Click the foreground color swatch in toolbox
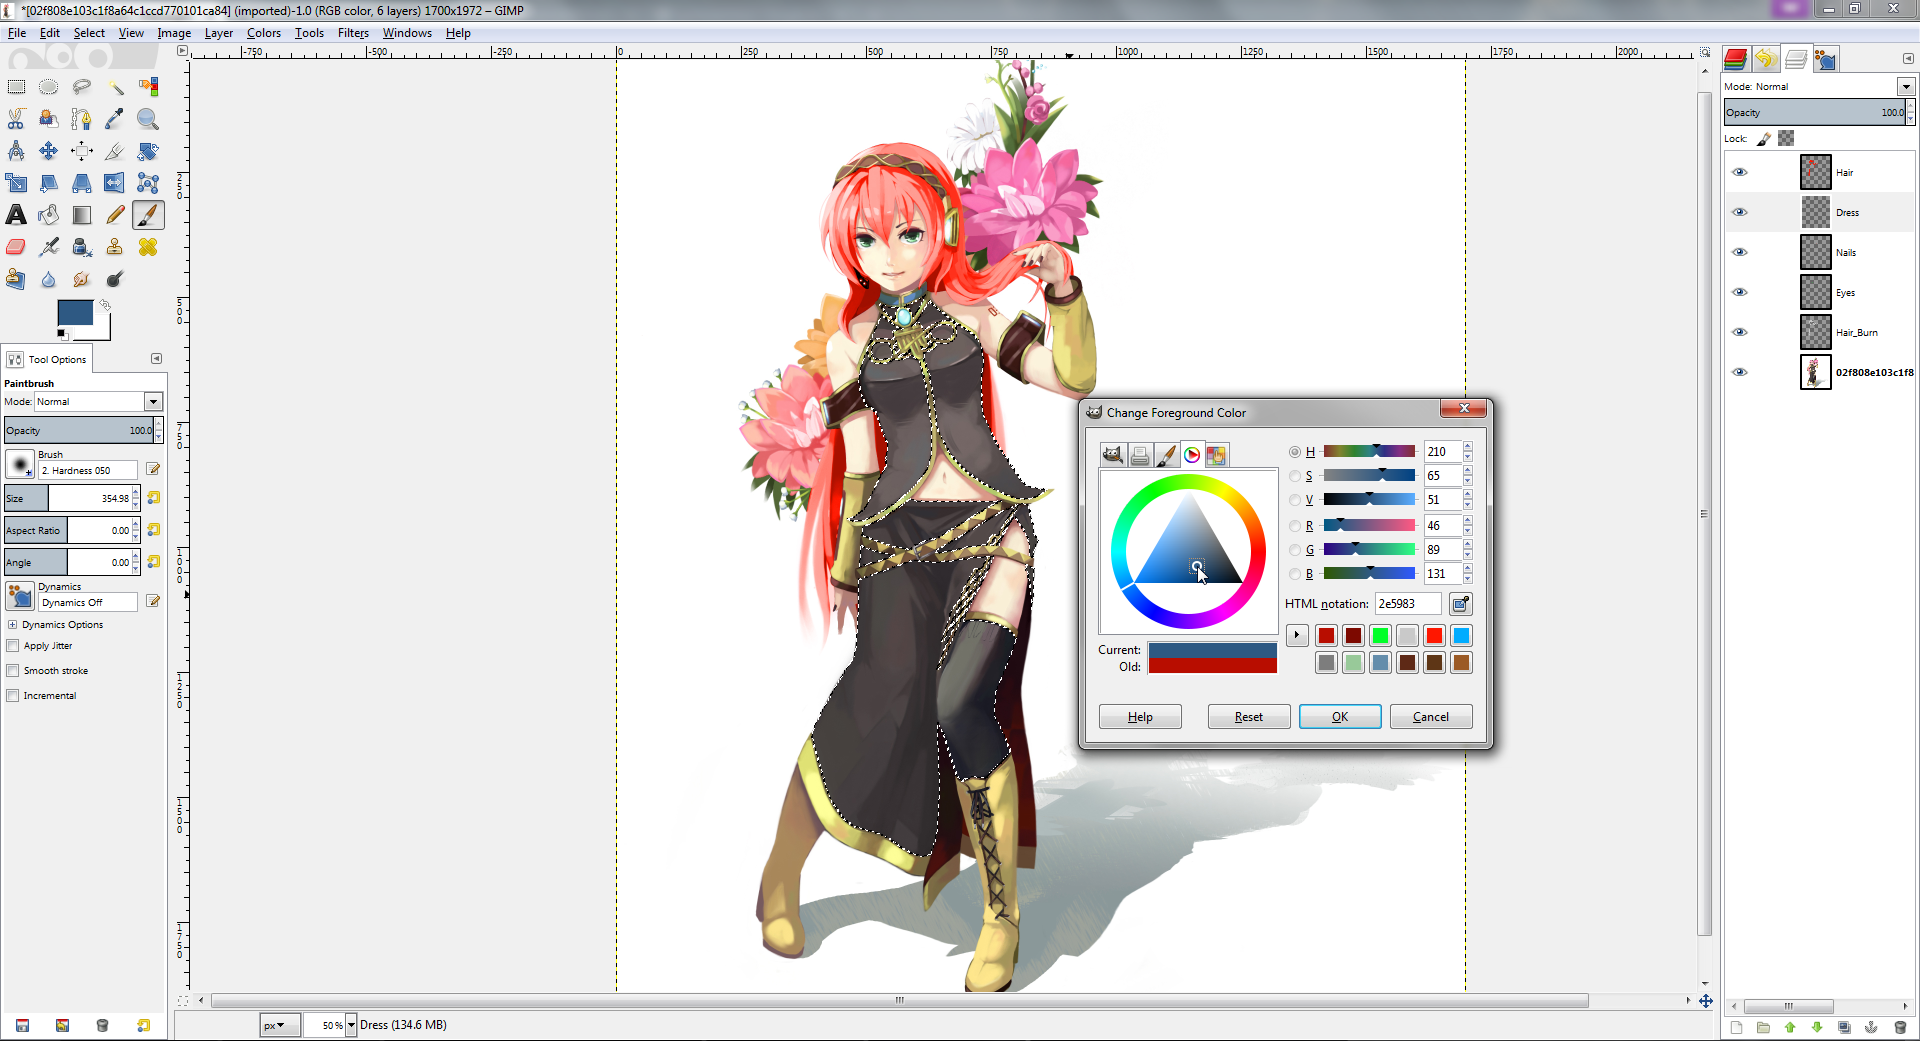Viewport: 1920px width, 1041px height. coord(75,313)
